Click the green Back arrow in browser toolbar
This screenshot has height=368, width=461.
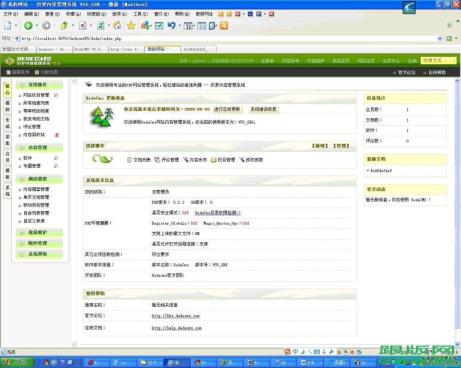coord(28,26)
